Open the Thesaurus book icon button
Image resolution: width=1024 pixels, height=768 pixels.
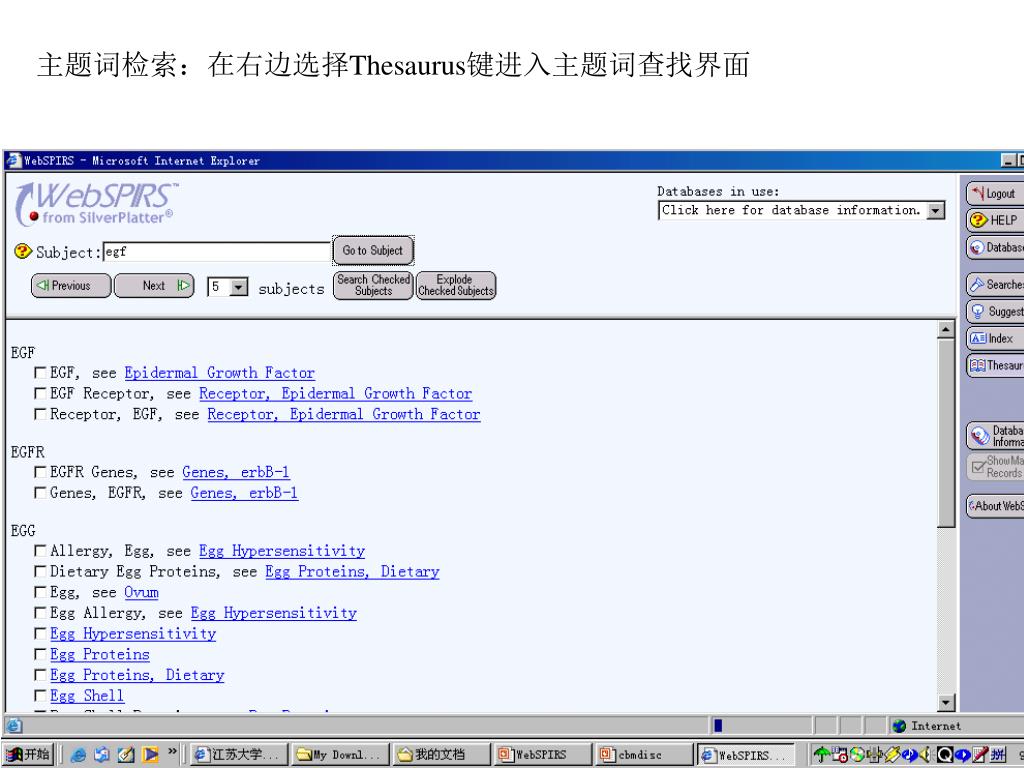coord(978,365)
